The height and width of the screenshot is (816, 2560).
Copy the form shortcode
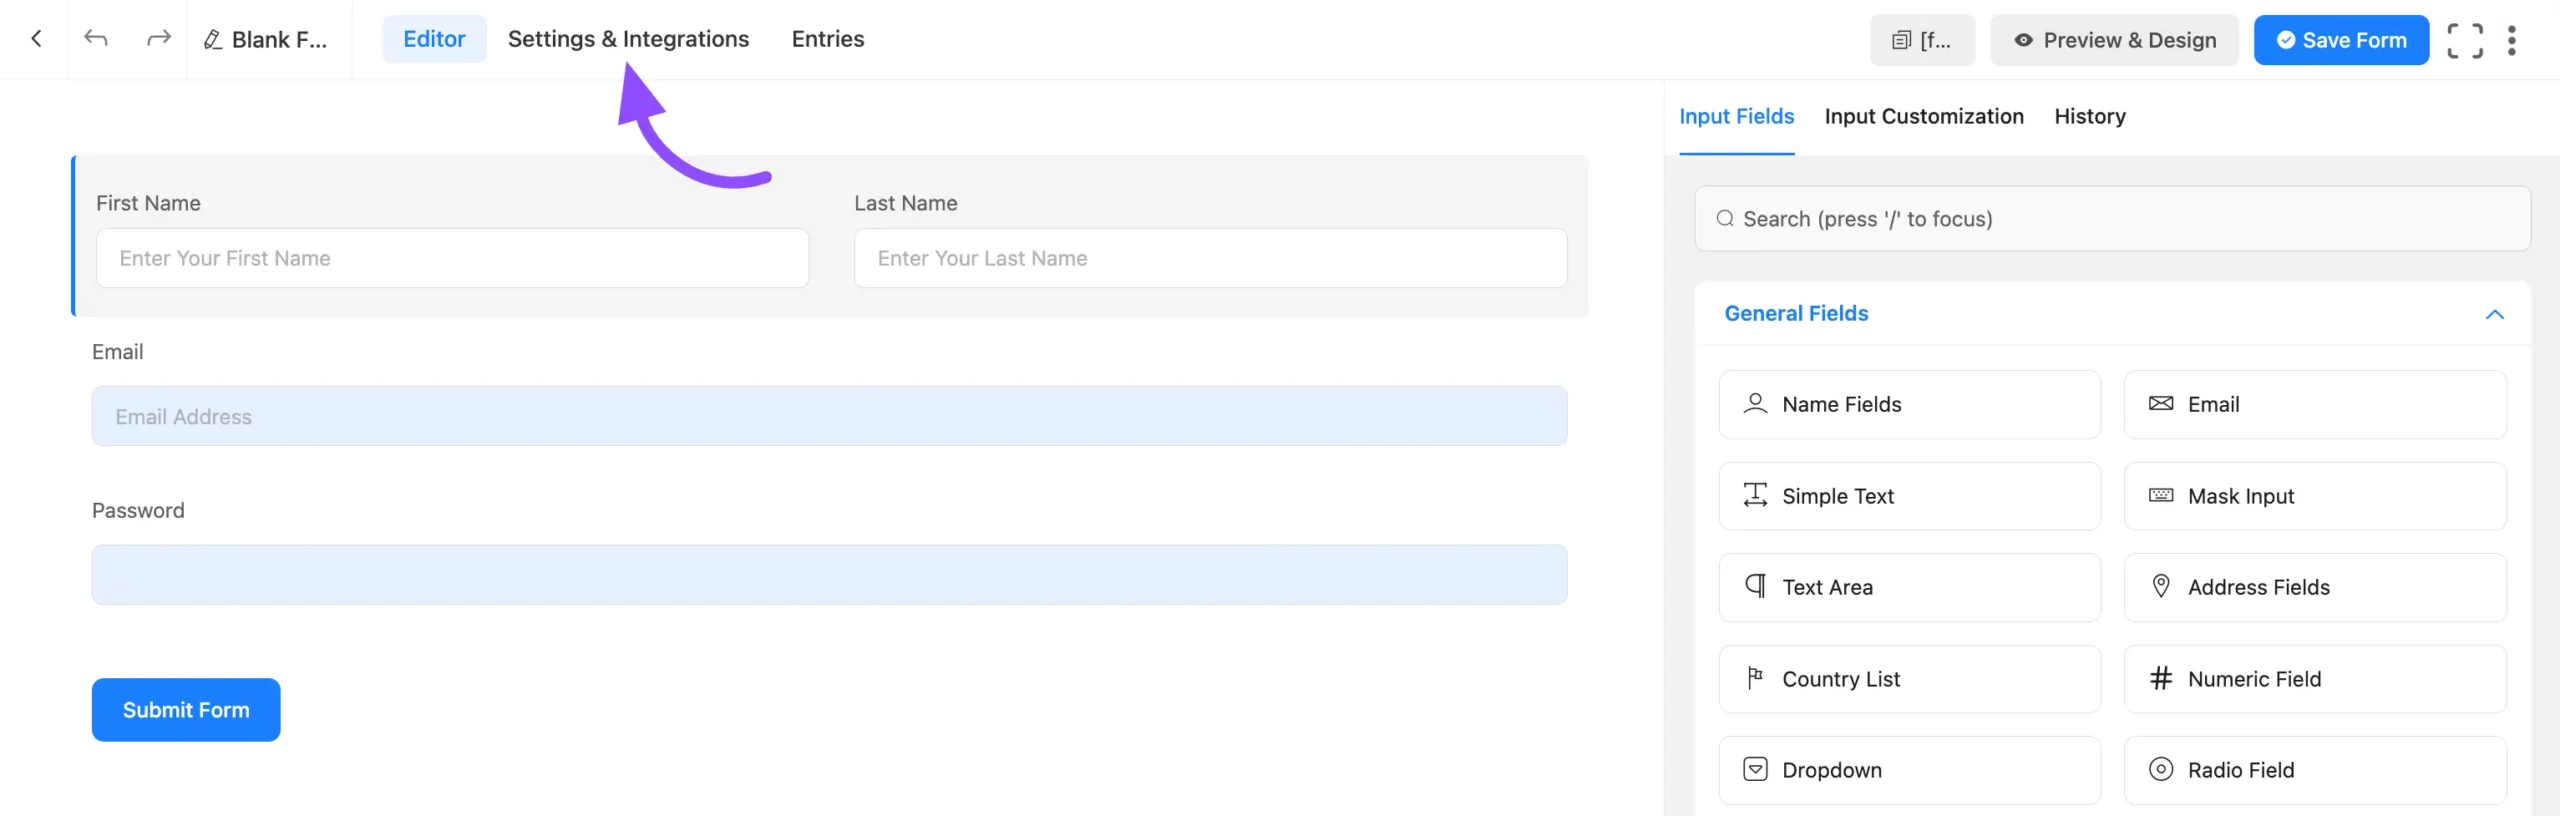click(1921, 40)
